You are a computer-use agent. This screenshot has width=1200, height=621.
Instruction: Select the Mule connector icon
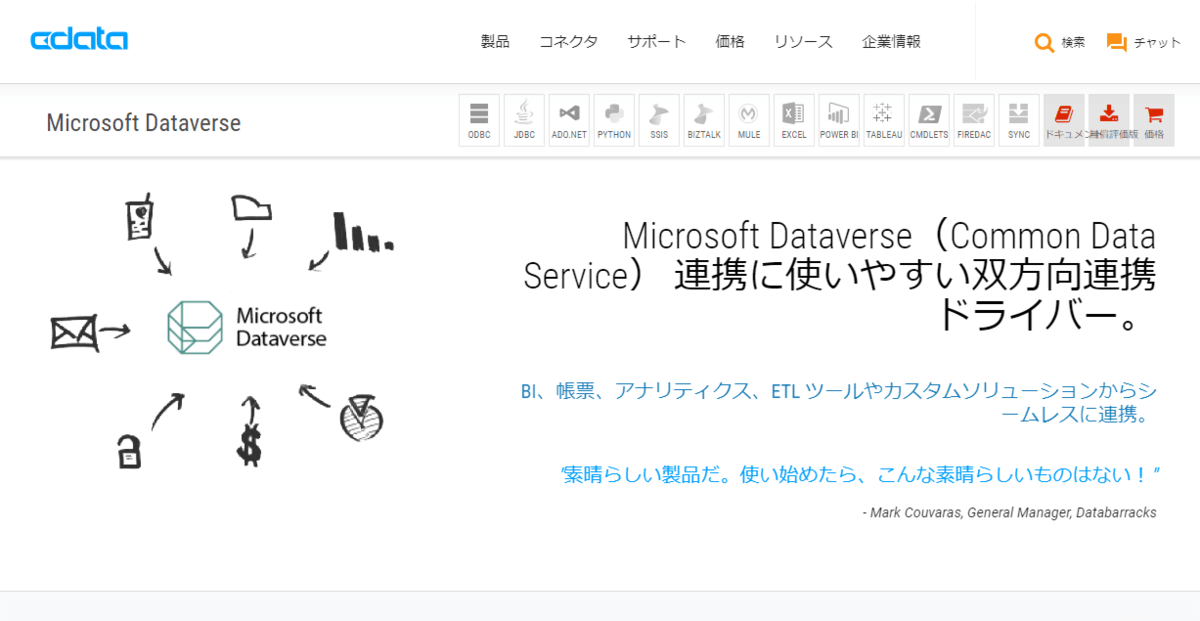pos(749,120)
